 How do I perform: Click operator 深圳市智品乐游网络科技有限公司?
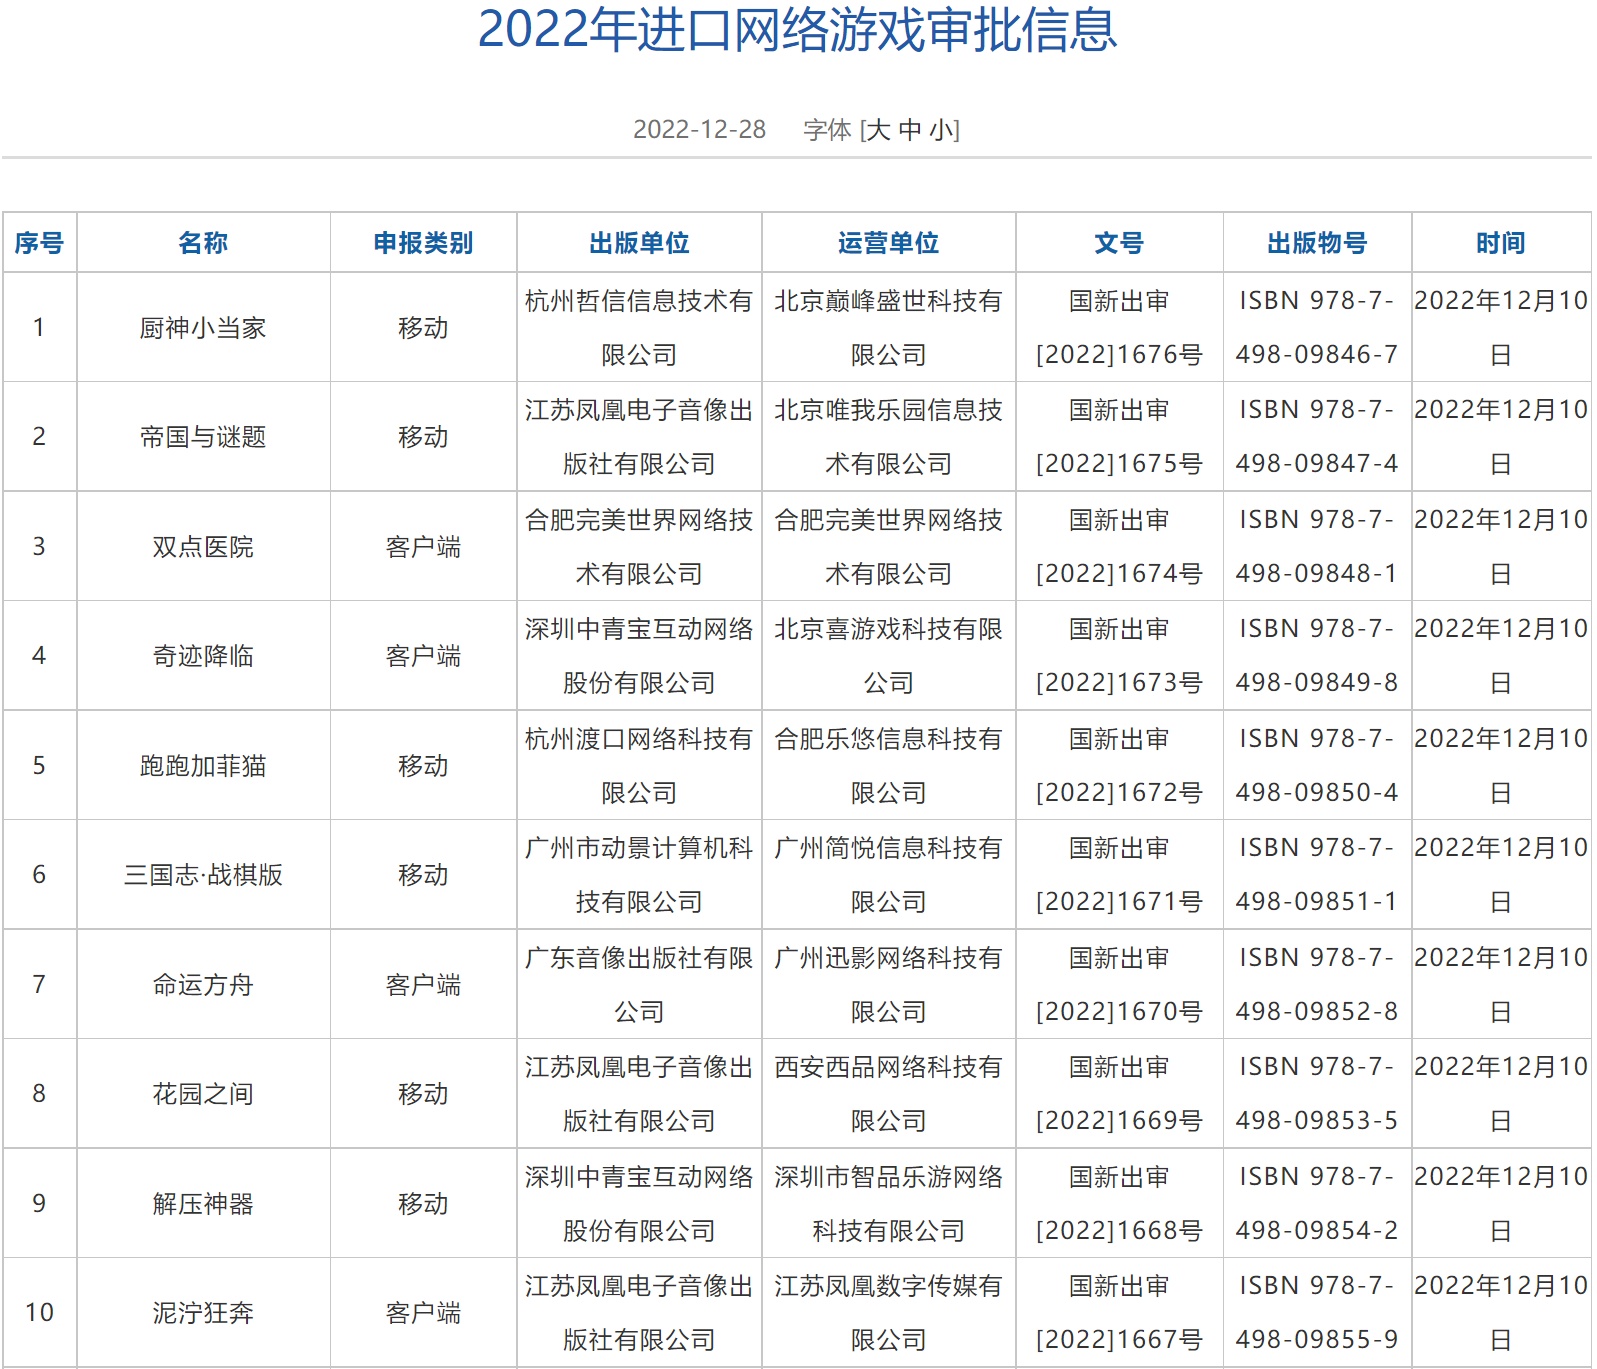(889, 1204)
